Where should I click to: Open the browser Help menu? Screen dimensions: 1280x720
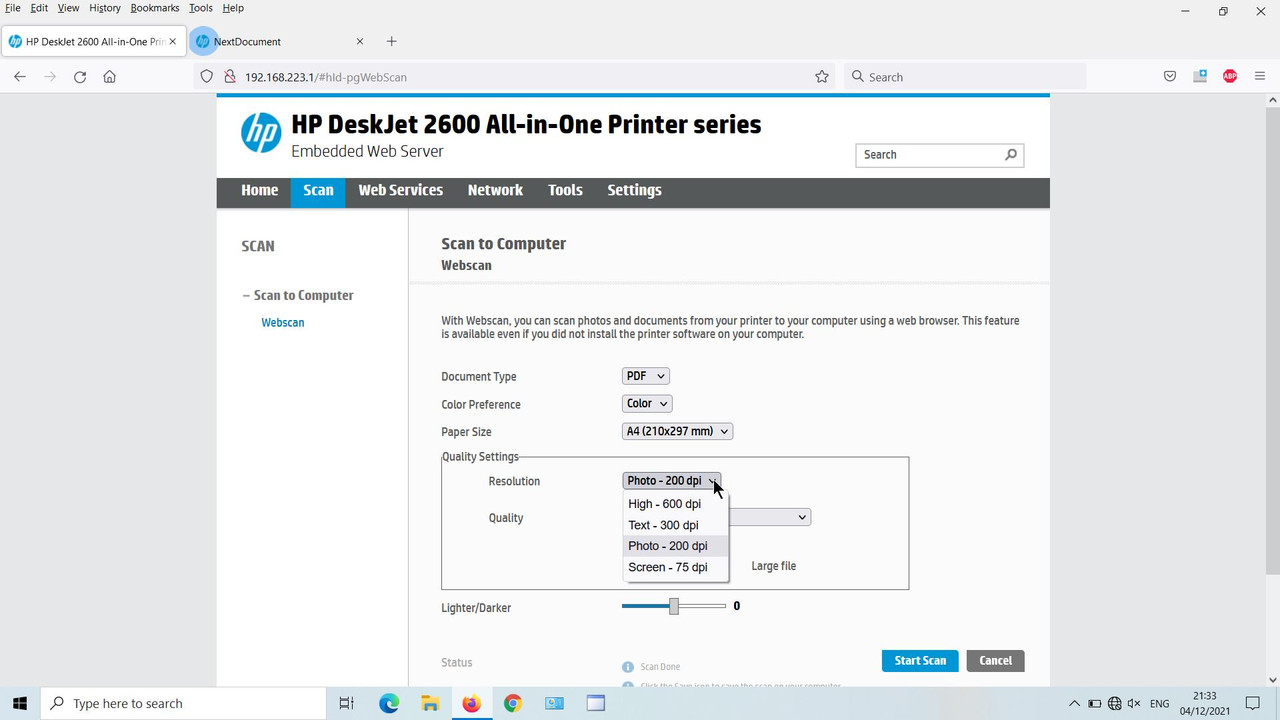233,8
